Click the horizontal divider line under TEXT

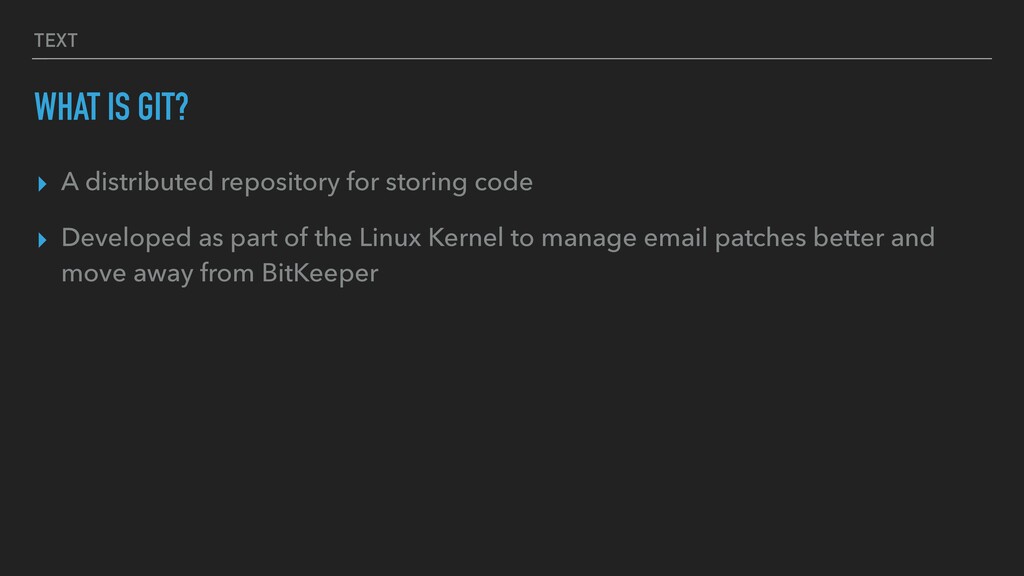(x=512, y=59)
